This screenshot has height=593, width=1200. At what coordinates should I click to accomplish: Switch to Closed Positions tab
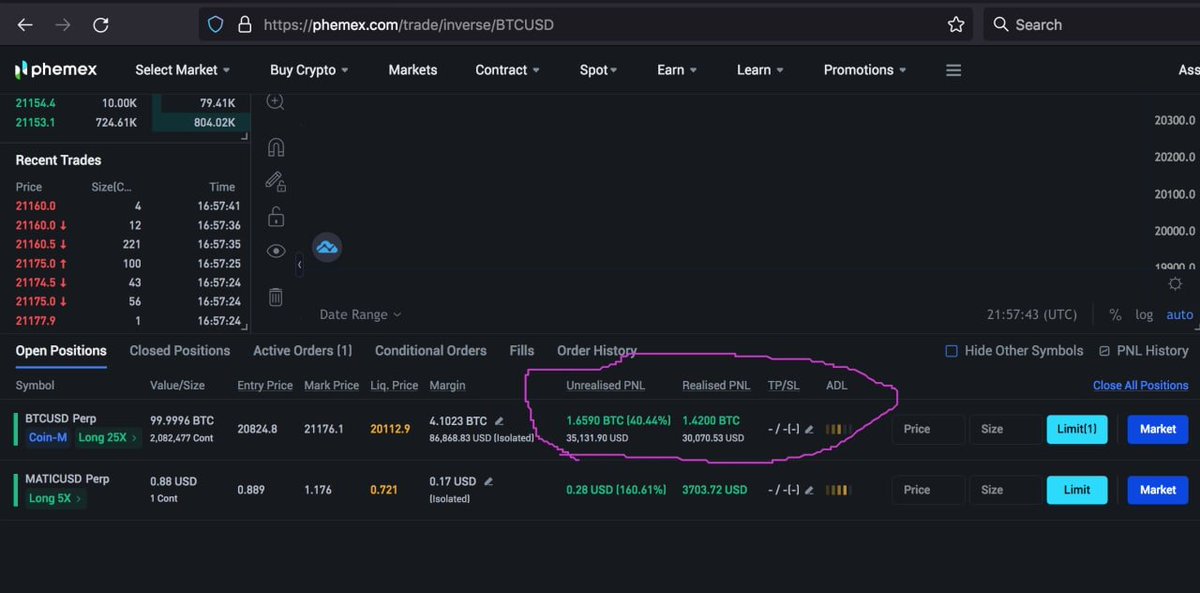(180, 351)
